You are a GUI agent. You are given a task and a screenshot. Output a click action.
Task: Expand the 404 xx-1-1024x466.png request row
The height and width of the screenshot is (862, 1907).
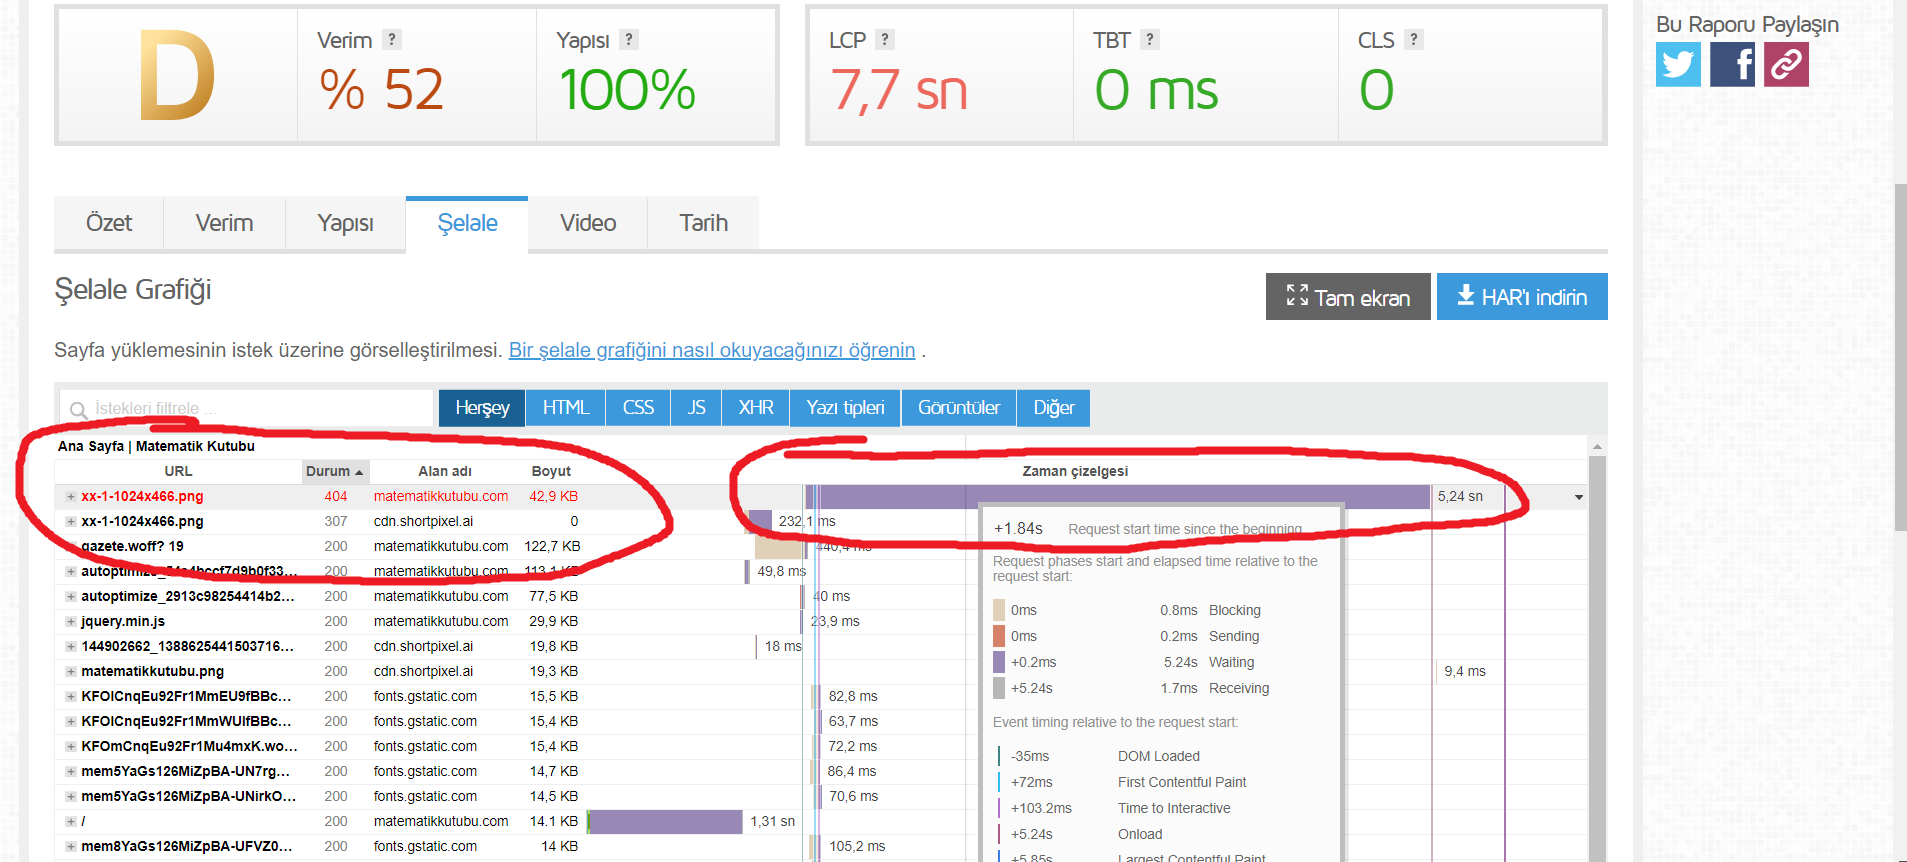coord(71,497)
